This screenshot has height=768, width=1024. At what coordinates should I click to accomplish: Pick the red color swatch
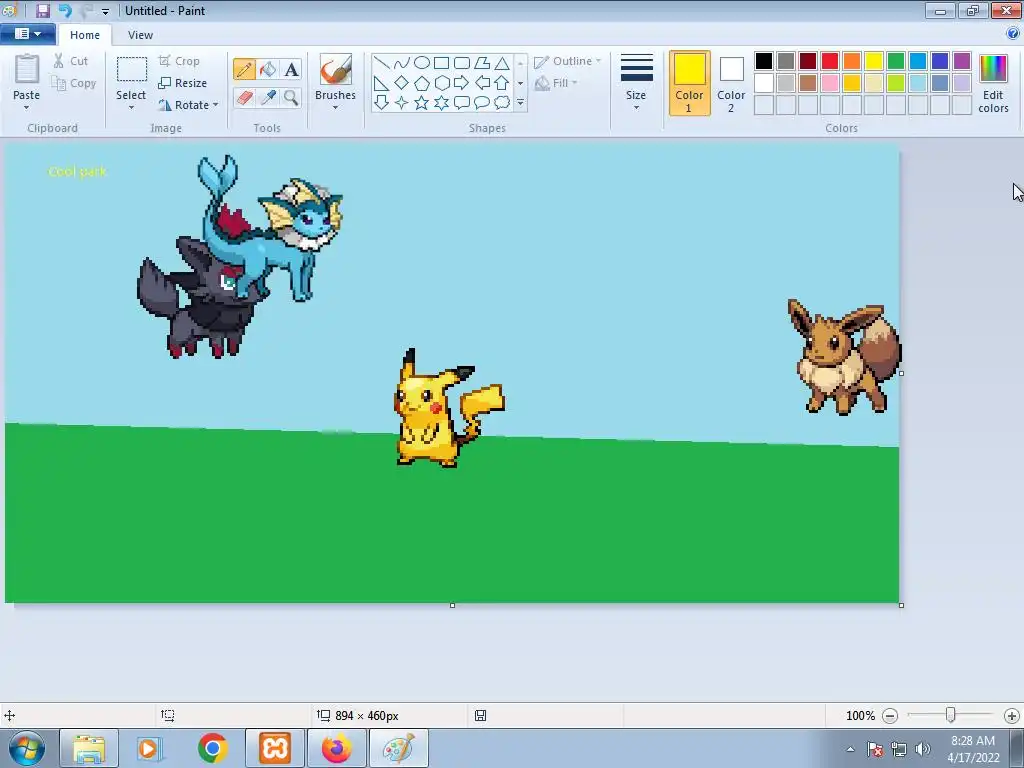tap(829, 61)
